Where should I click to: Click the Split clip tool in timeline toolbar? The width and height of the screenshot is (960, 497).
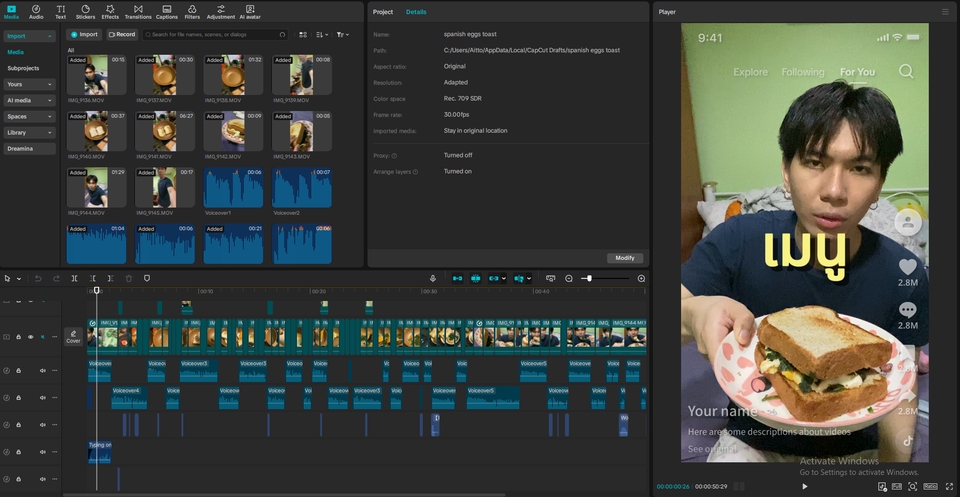click(74, 278)
